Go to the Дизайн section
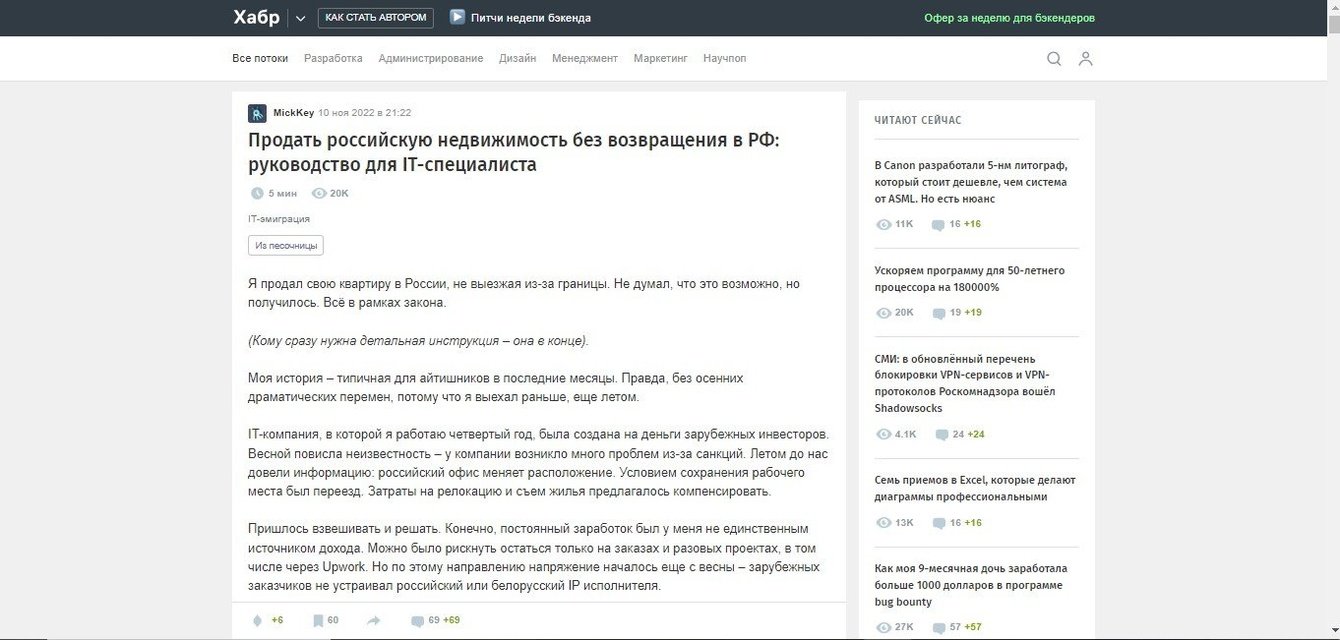The width and height of the screenshot is (1340, 640). (x=518, y=58)
